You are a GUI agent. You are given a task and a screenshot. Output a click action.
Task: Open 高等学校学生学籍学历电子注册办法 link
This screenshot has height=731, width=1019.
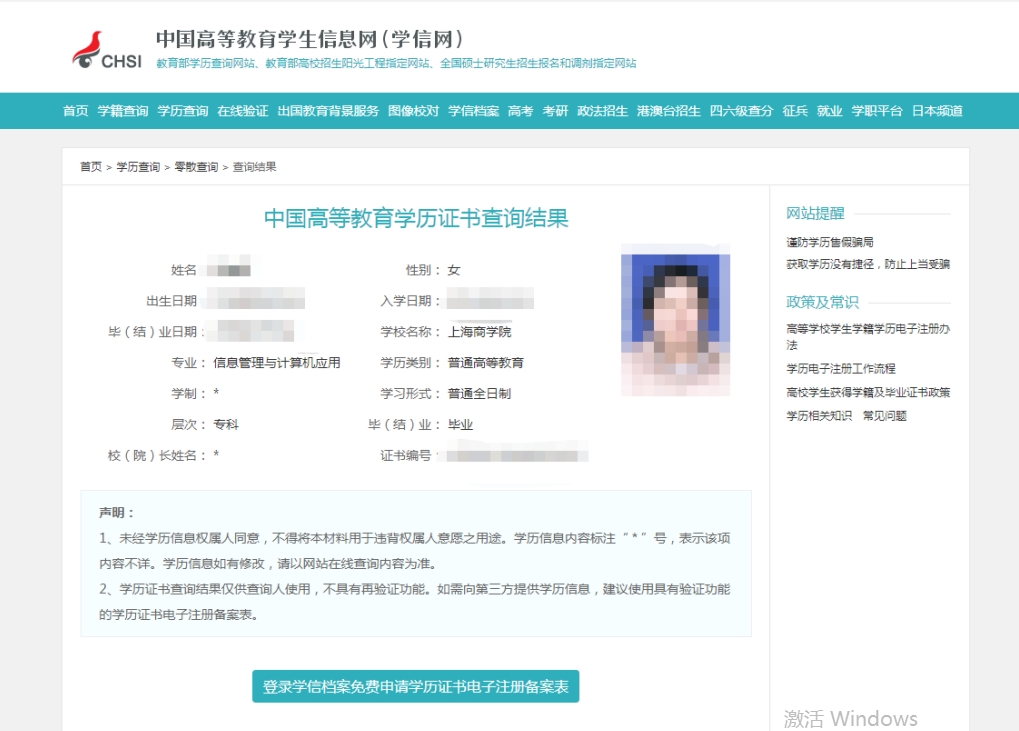point(868,337)
